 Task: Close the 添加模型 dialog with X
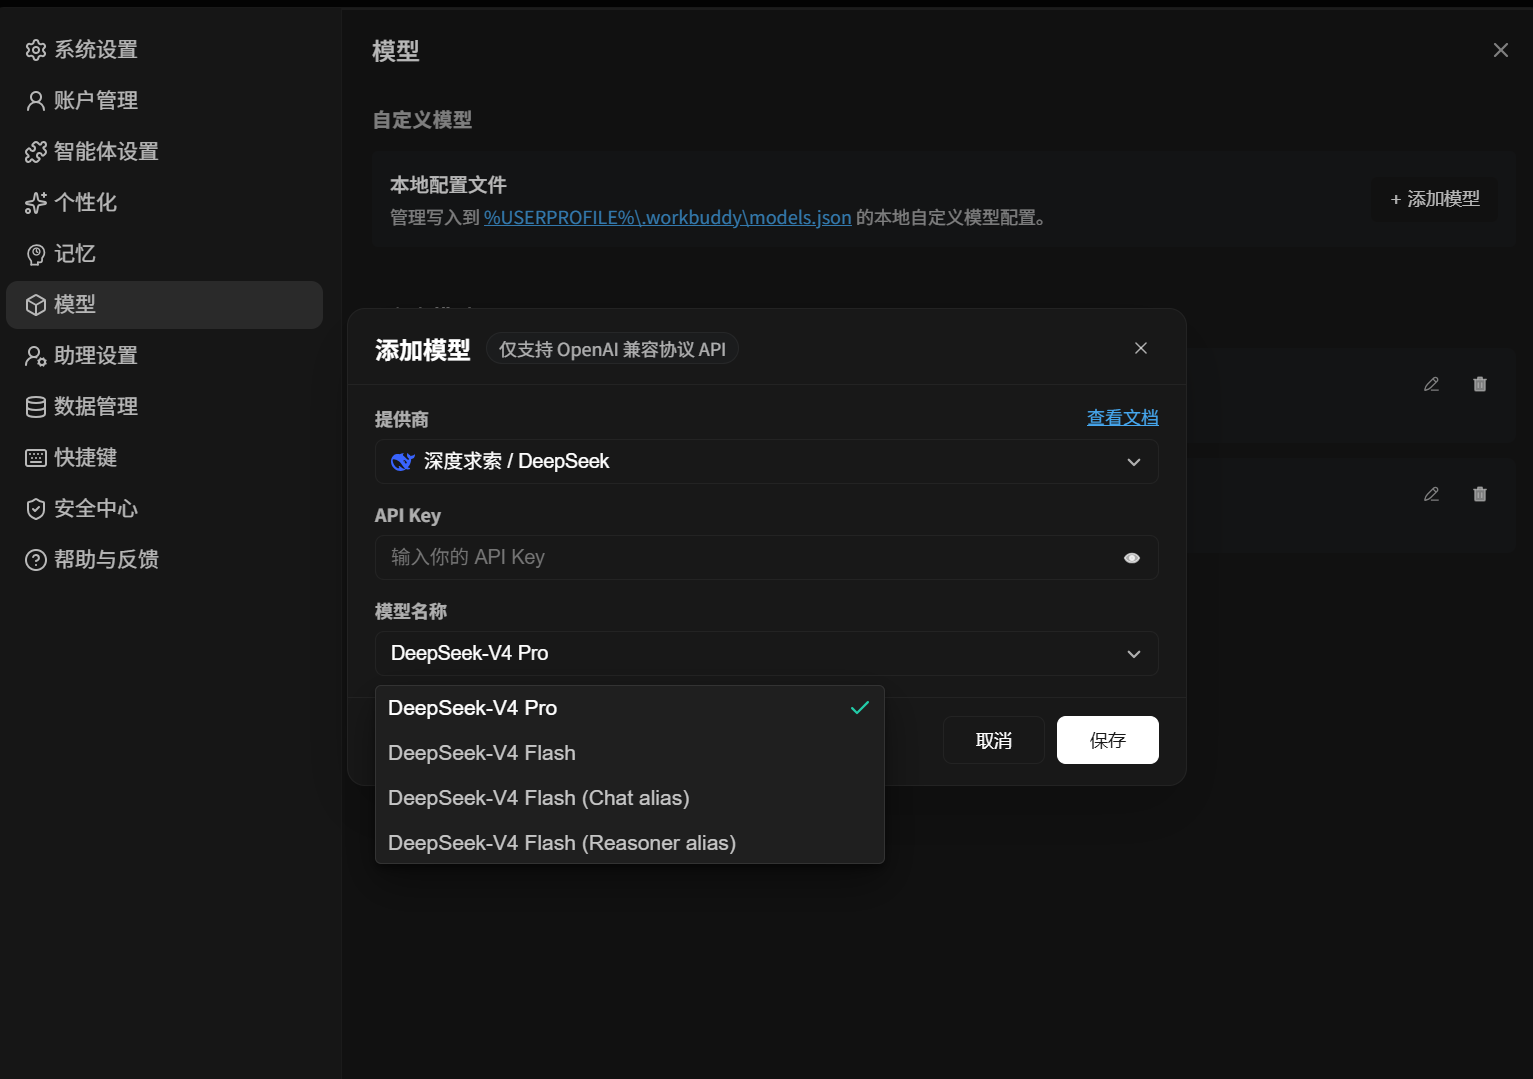(1141, 348)
